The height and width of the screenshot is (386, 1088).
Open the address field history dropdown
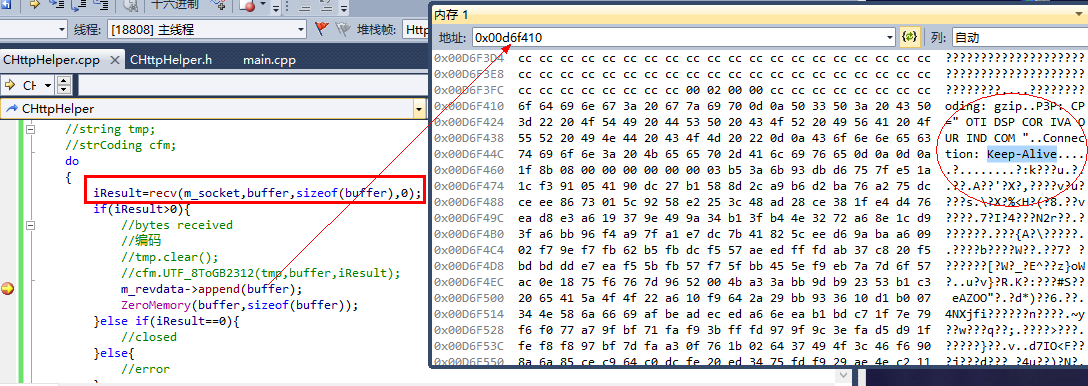point(890,37)
